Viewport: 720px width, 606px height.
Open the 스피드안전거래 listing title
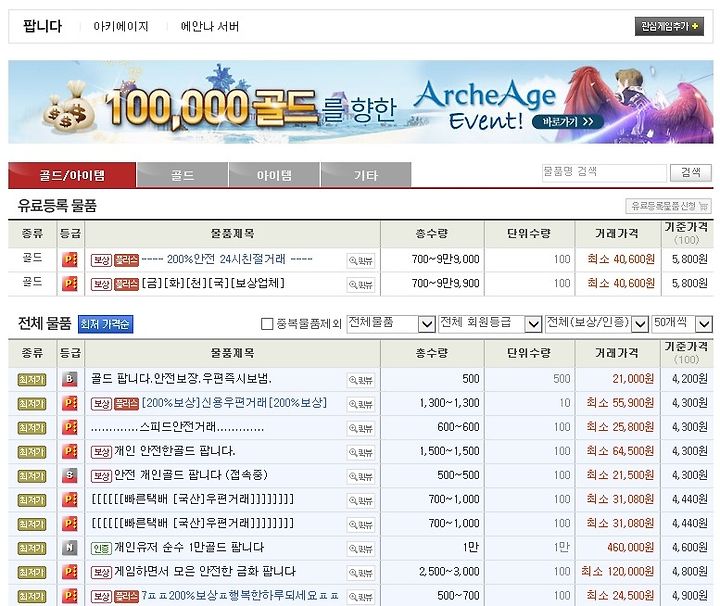pos(177,427)
